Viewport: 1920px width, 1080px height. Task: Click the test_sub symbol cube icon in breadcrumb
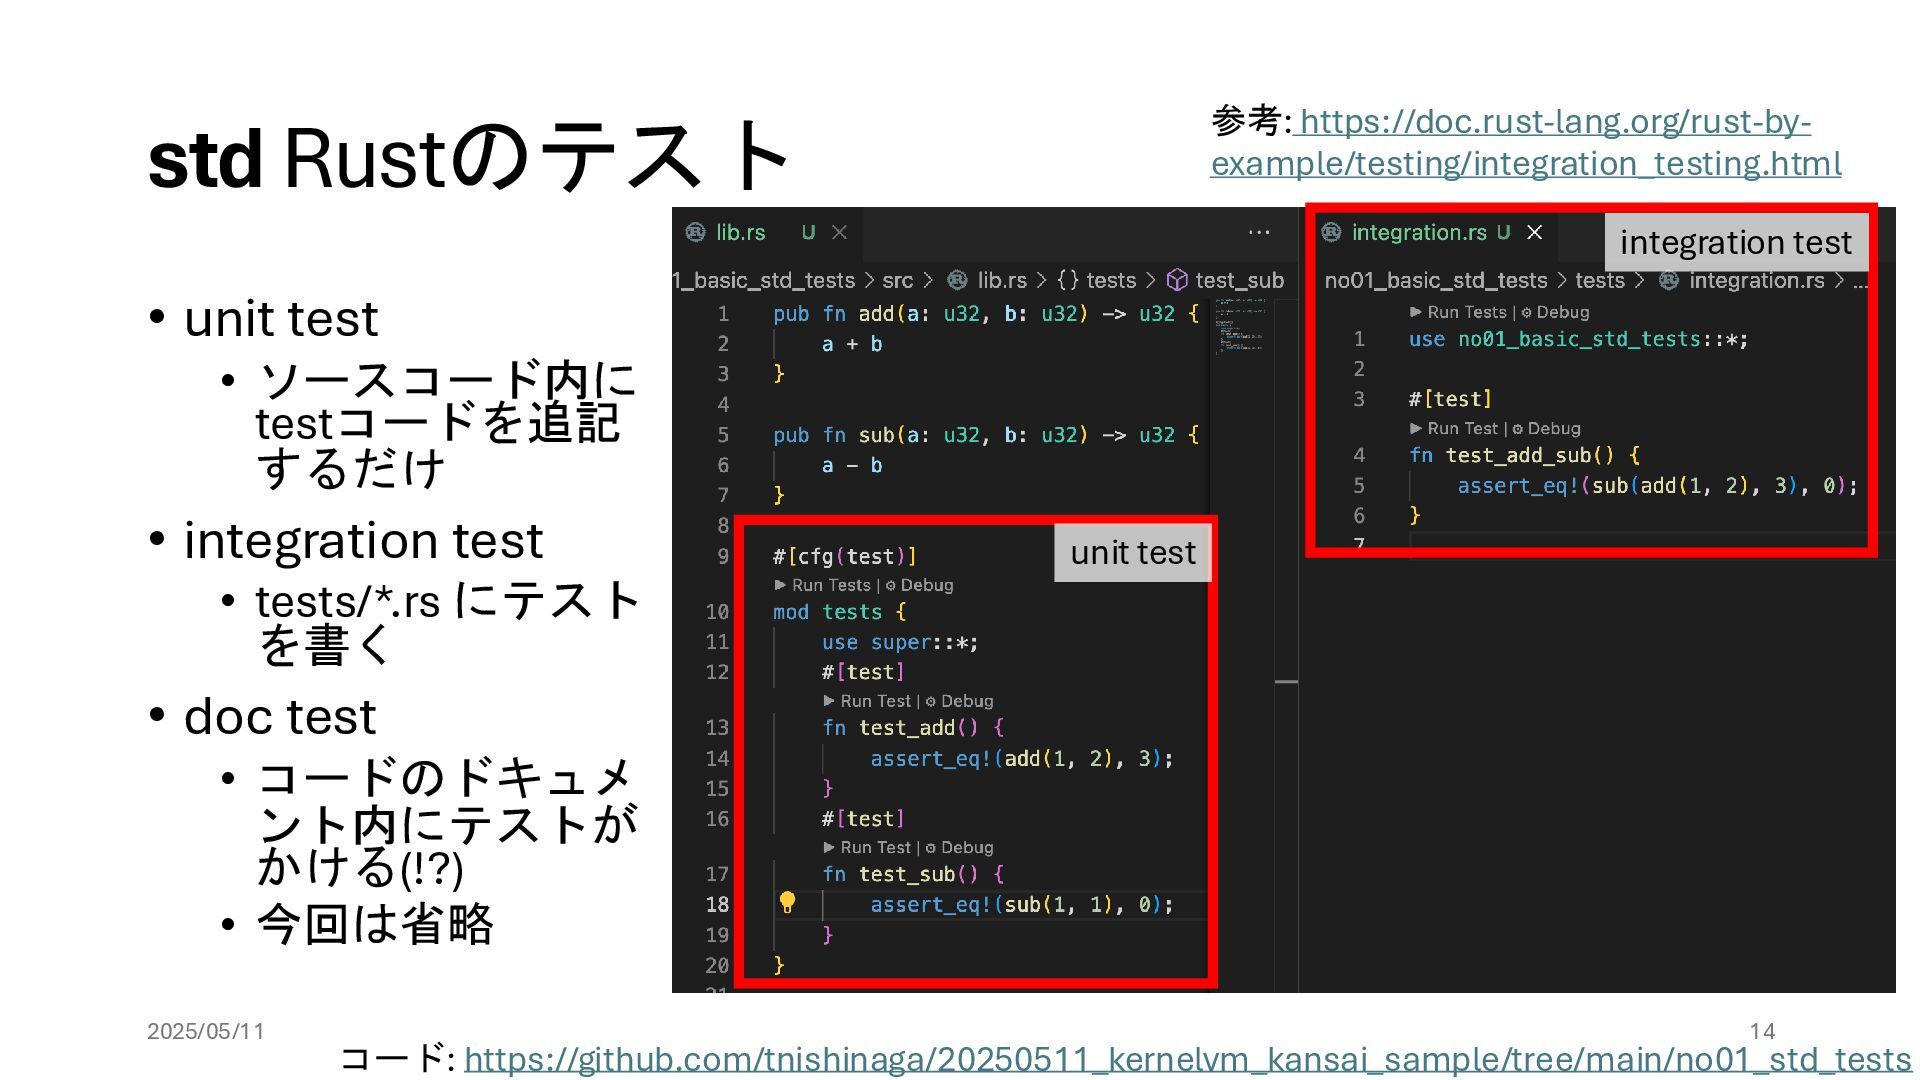pyautogui.click(x=1177, y=280)
